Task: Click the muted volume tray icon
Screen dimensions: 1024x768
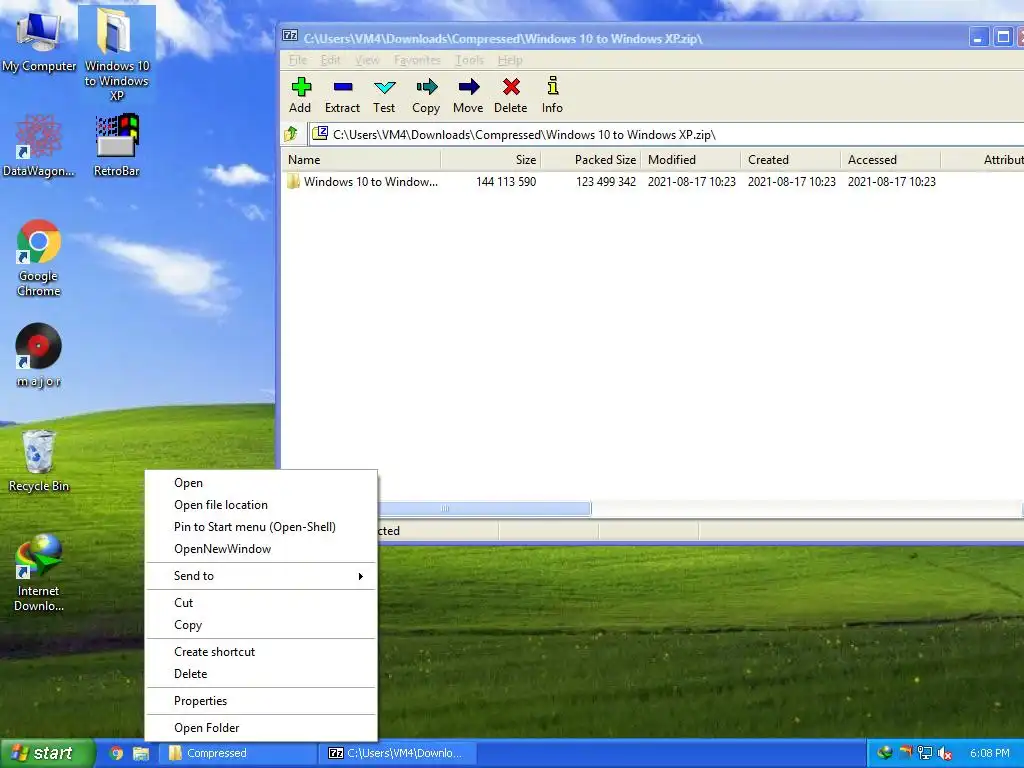Action: click(x=944, y=753)
